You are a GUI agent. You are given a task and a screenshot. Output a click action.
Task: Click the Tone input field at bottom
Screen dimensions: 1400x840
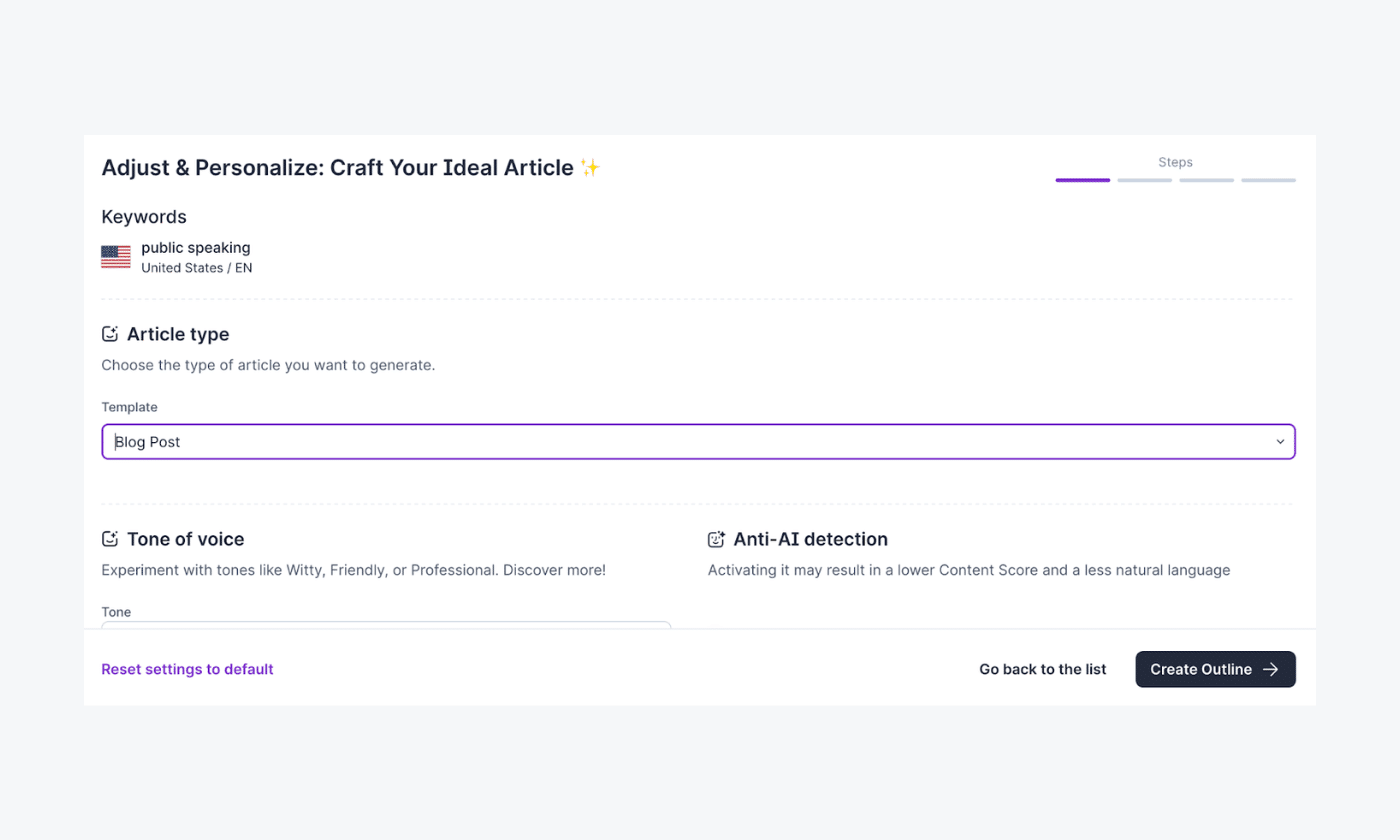click(x=386, y=626)
